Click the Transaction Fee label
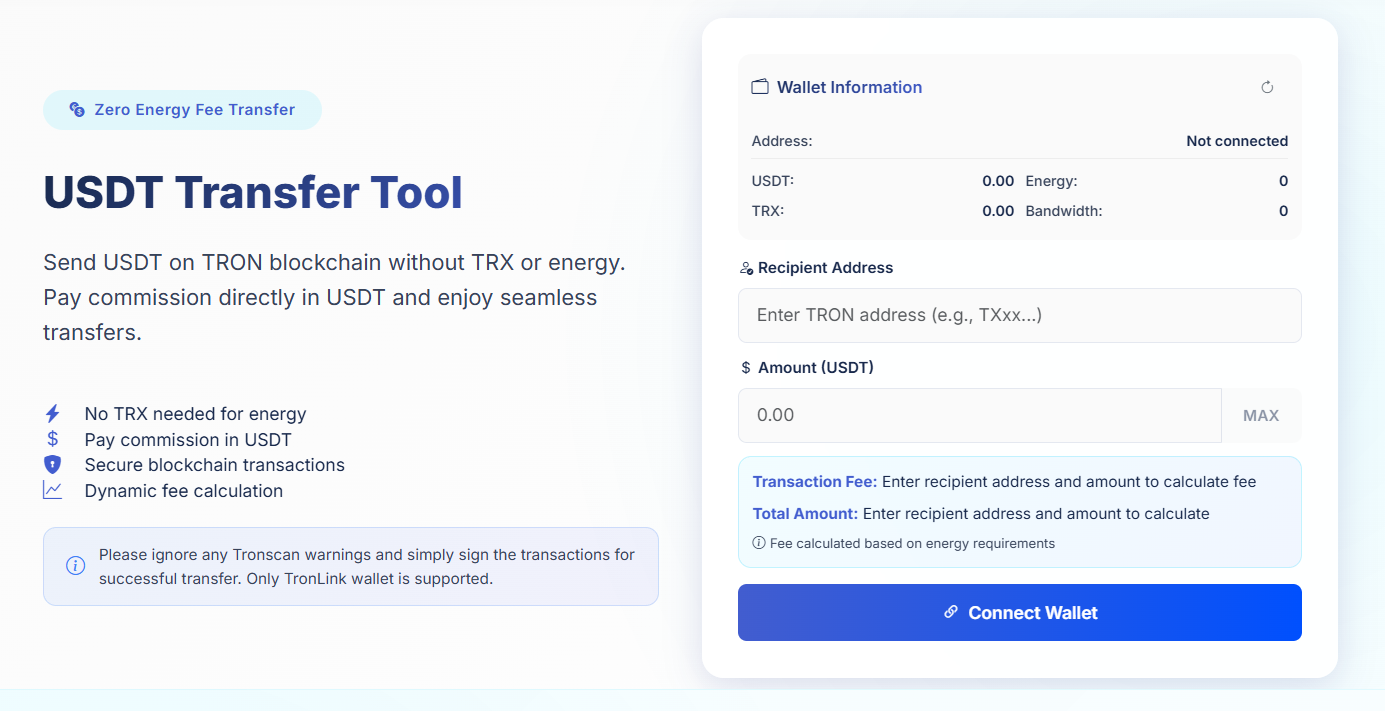1385x711 pixels. point(814,482)
